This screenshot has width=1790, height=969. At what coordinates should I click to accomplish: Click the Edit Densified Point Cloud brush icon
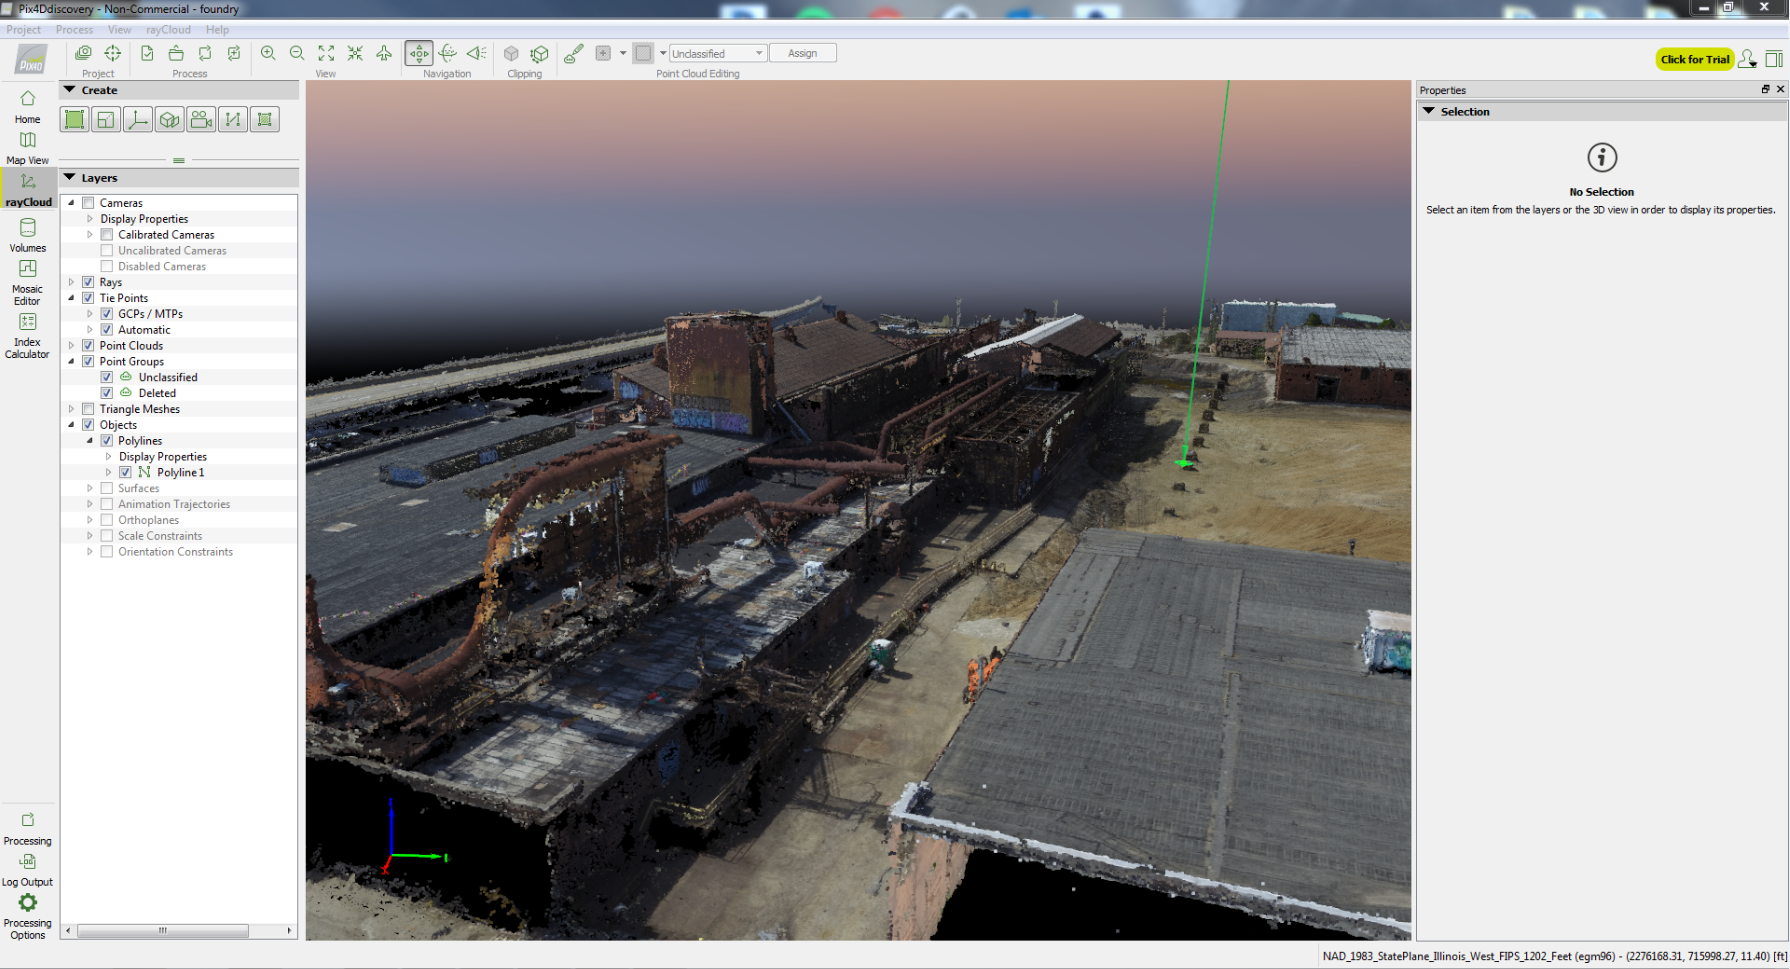[x=574, y=53]
